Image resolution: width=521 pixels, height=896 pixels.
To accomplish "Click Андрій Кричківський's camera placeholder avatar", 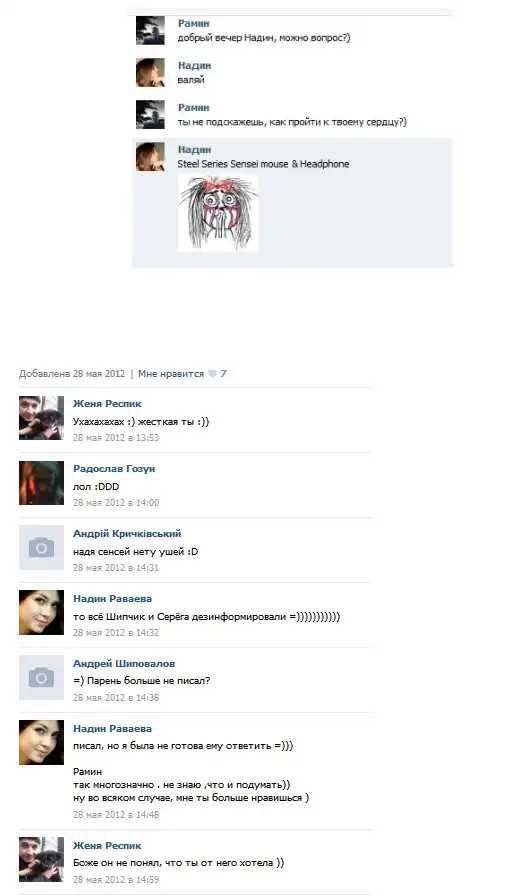I will [41, 547].
